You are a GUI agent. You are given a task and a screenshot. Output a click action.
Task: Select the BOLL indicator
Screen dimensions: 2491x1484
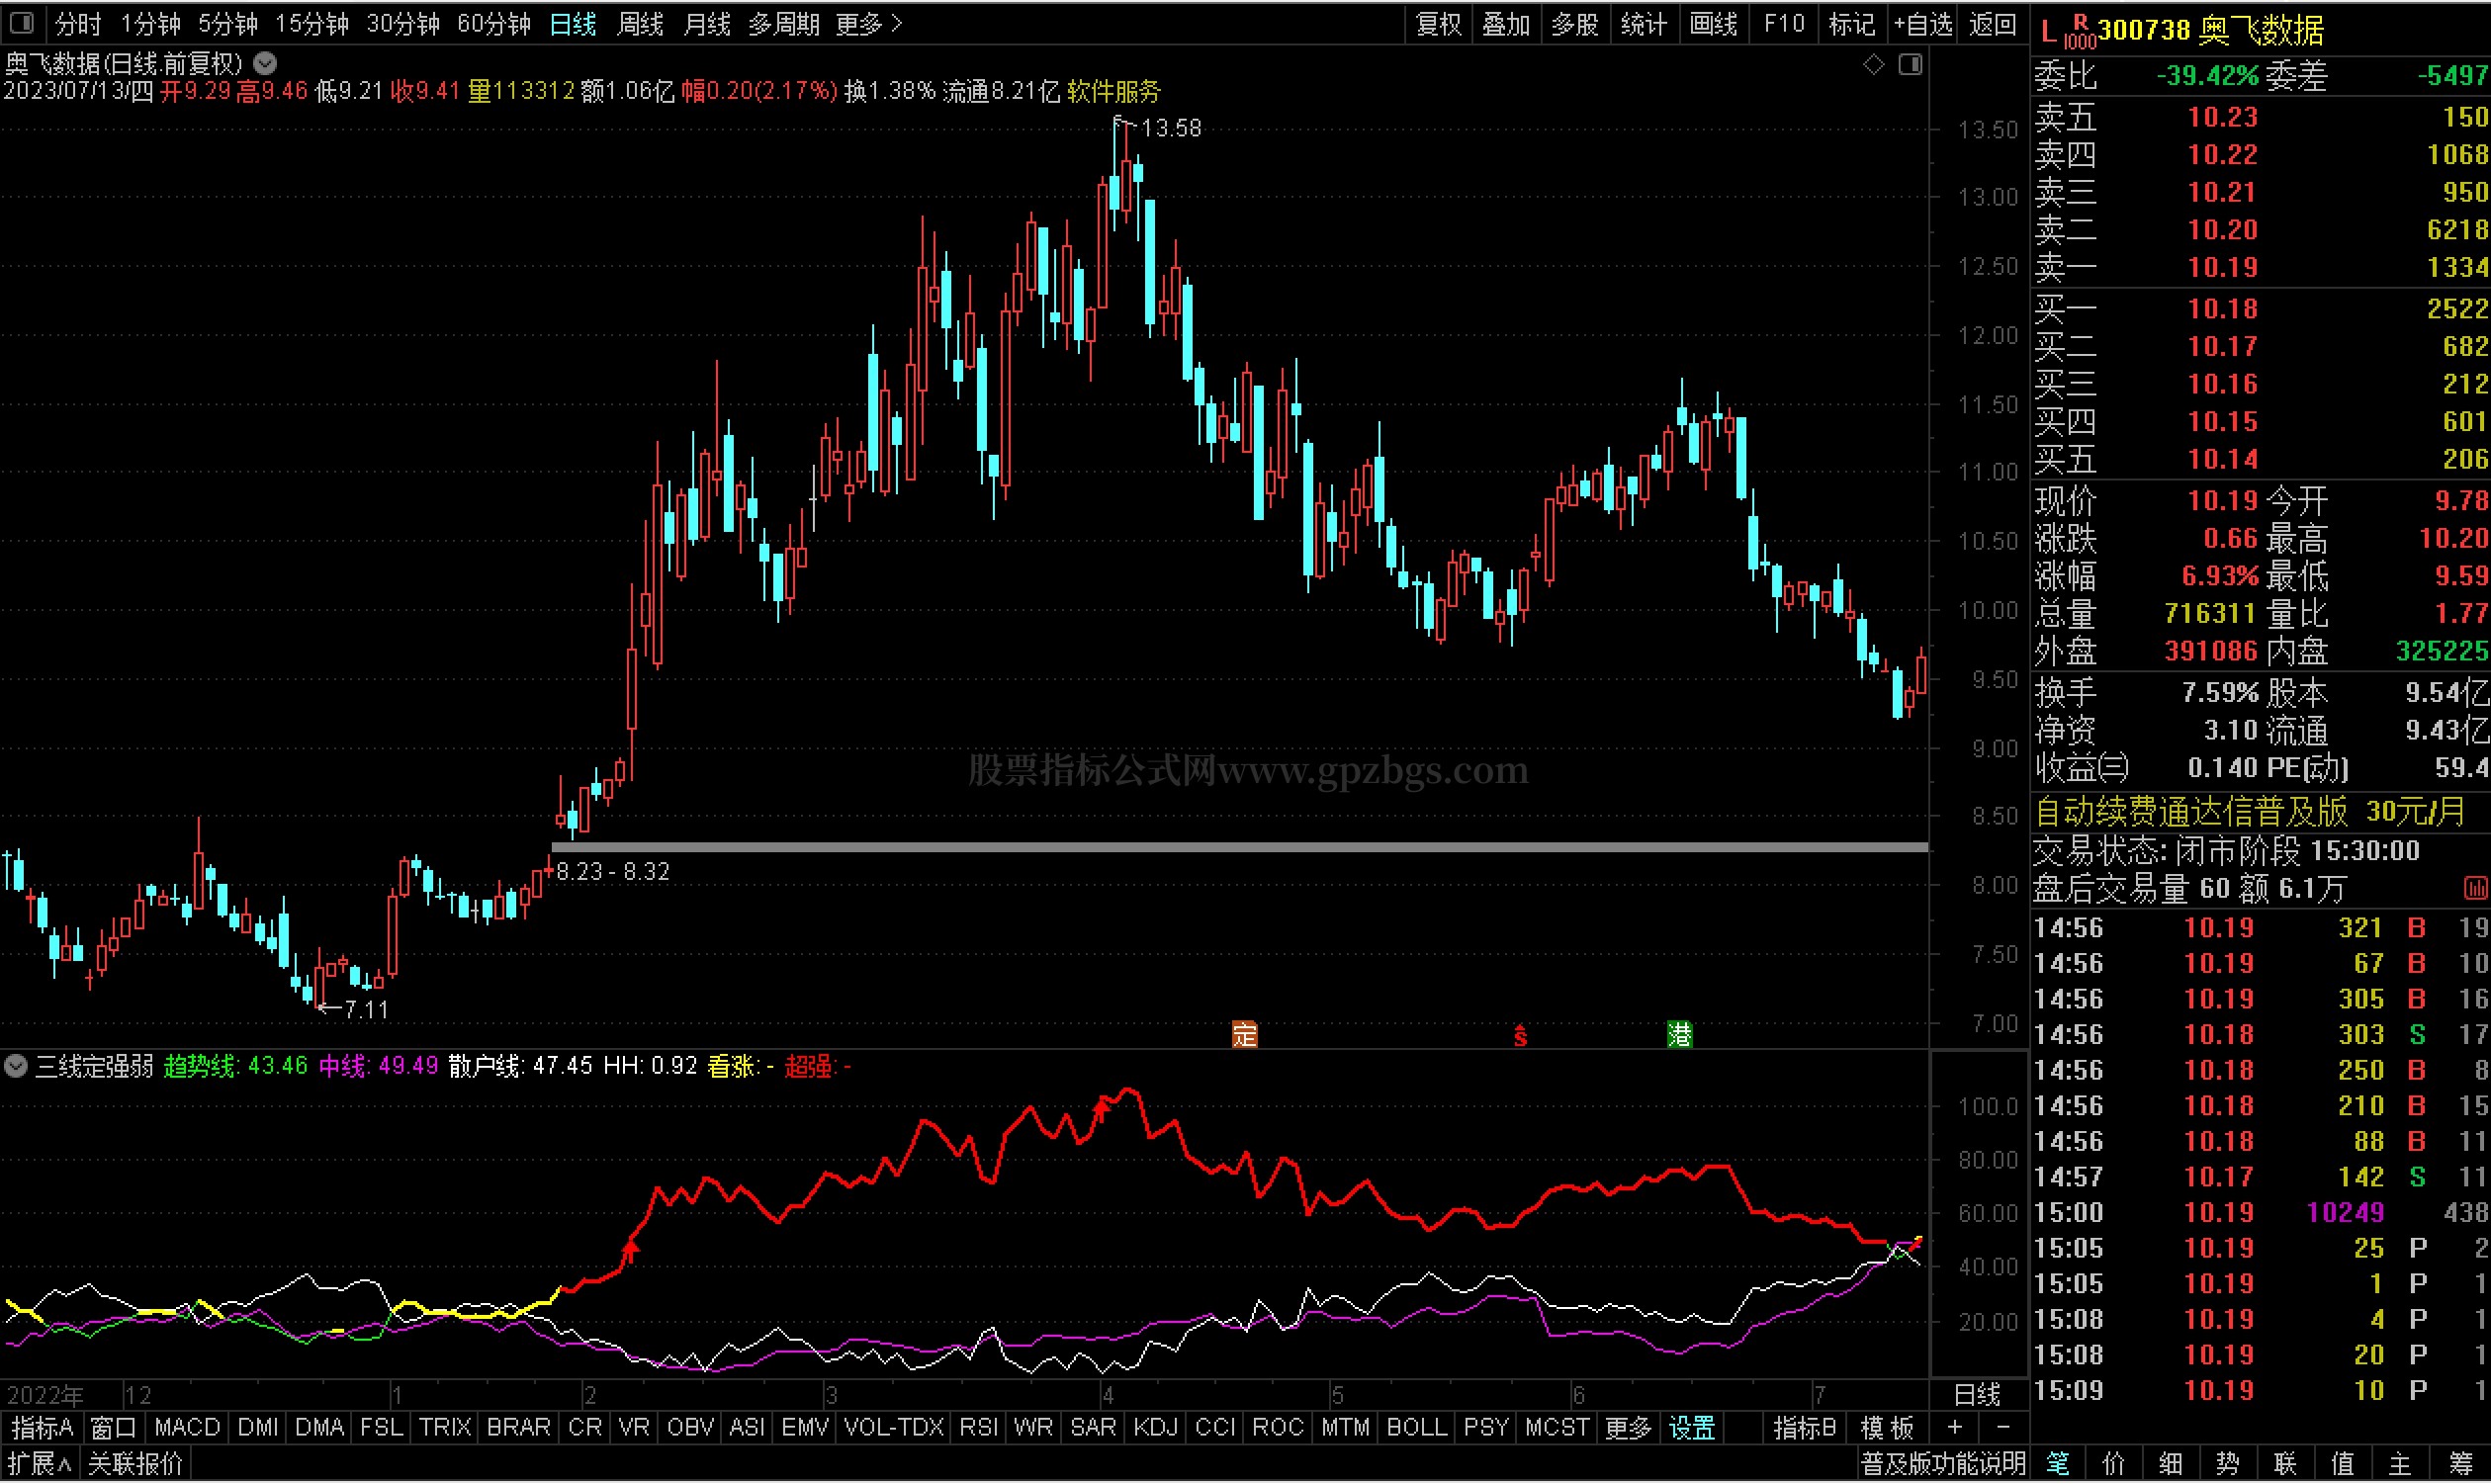click(1416, 1428)
